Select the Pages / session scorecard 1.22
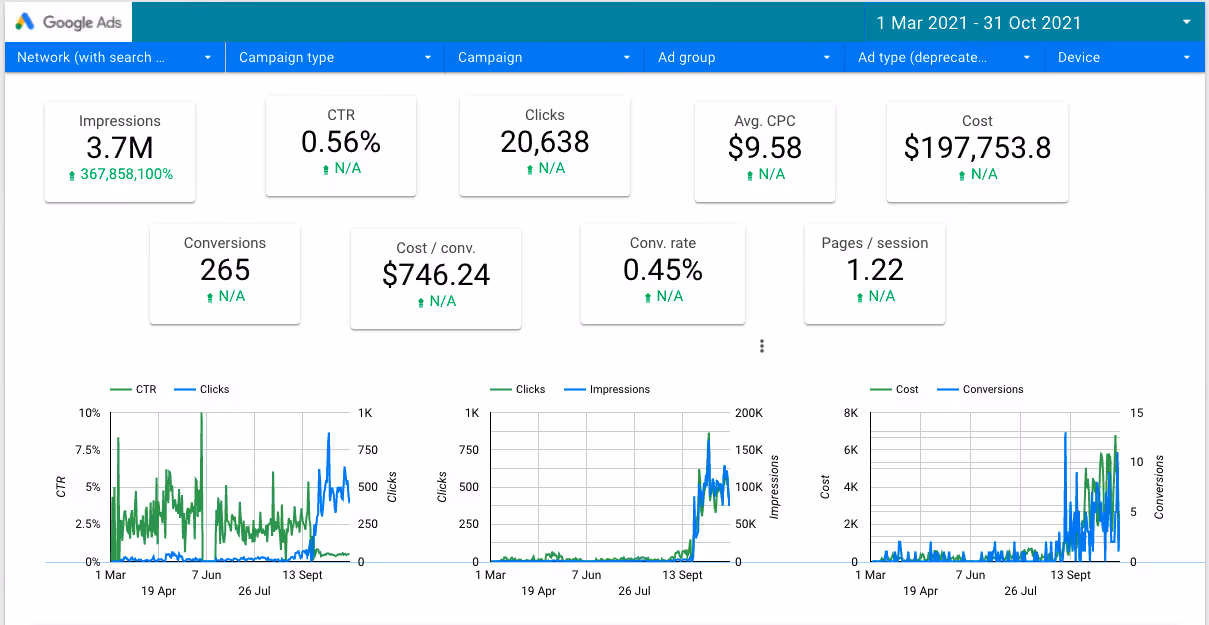This screenshot has width=1209, height=625. click(875, 274)
